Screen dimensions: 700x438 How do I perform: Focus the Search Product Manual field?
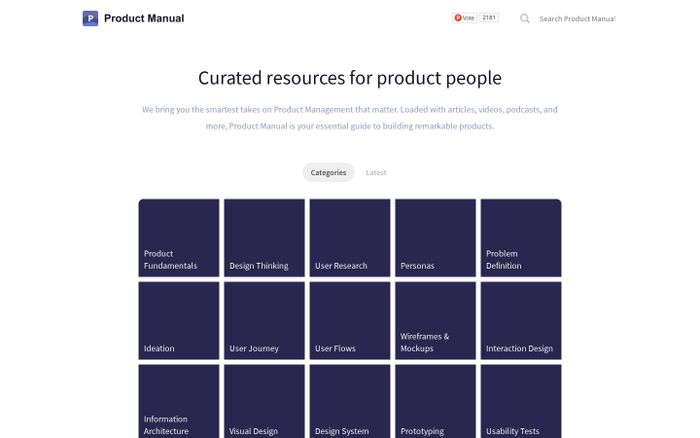(577, 19)
